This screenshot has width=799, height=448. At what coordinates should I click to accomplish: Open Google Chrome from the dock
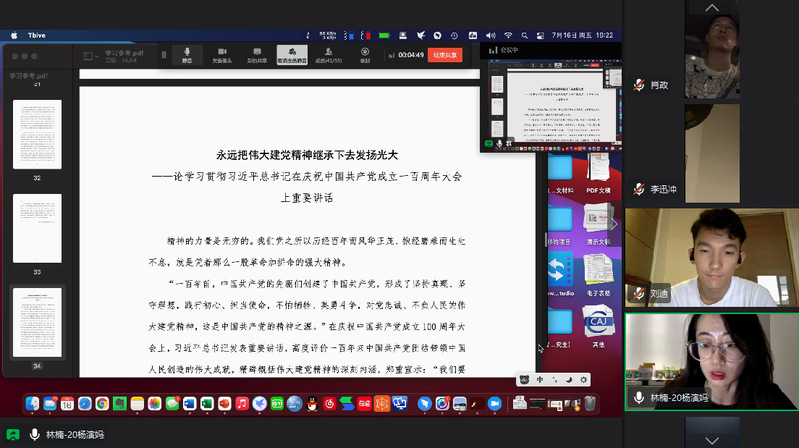point(102,404)
